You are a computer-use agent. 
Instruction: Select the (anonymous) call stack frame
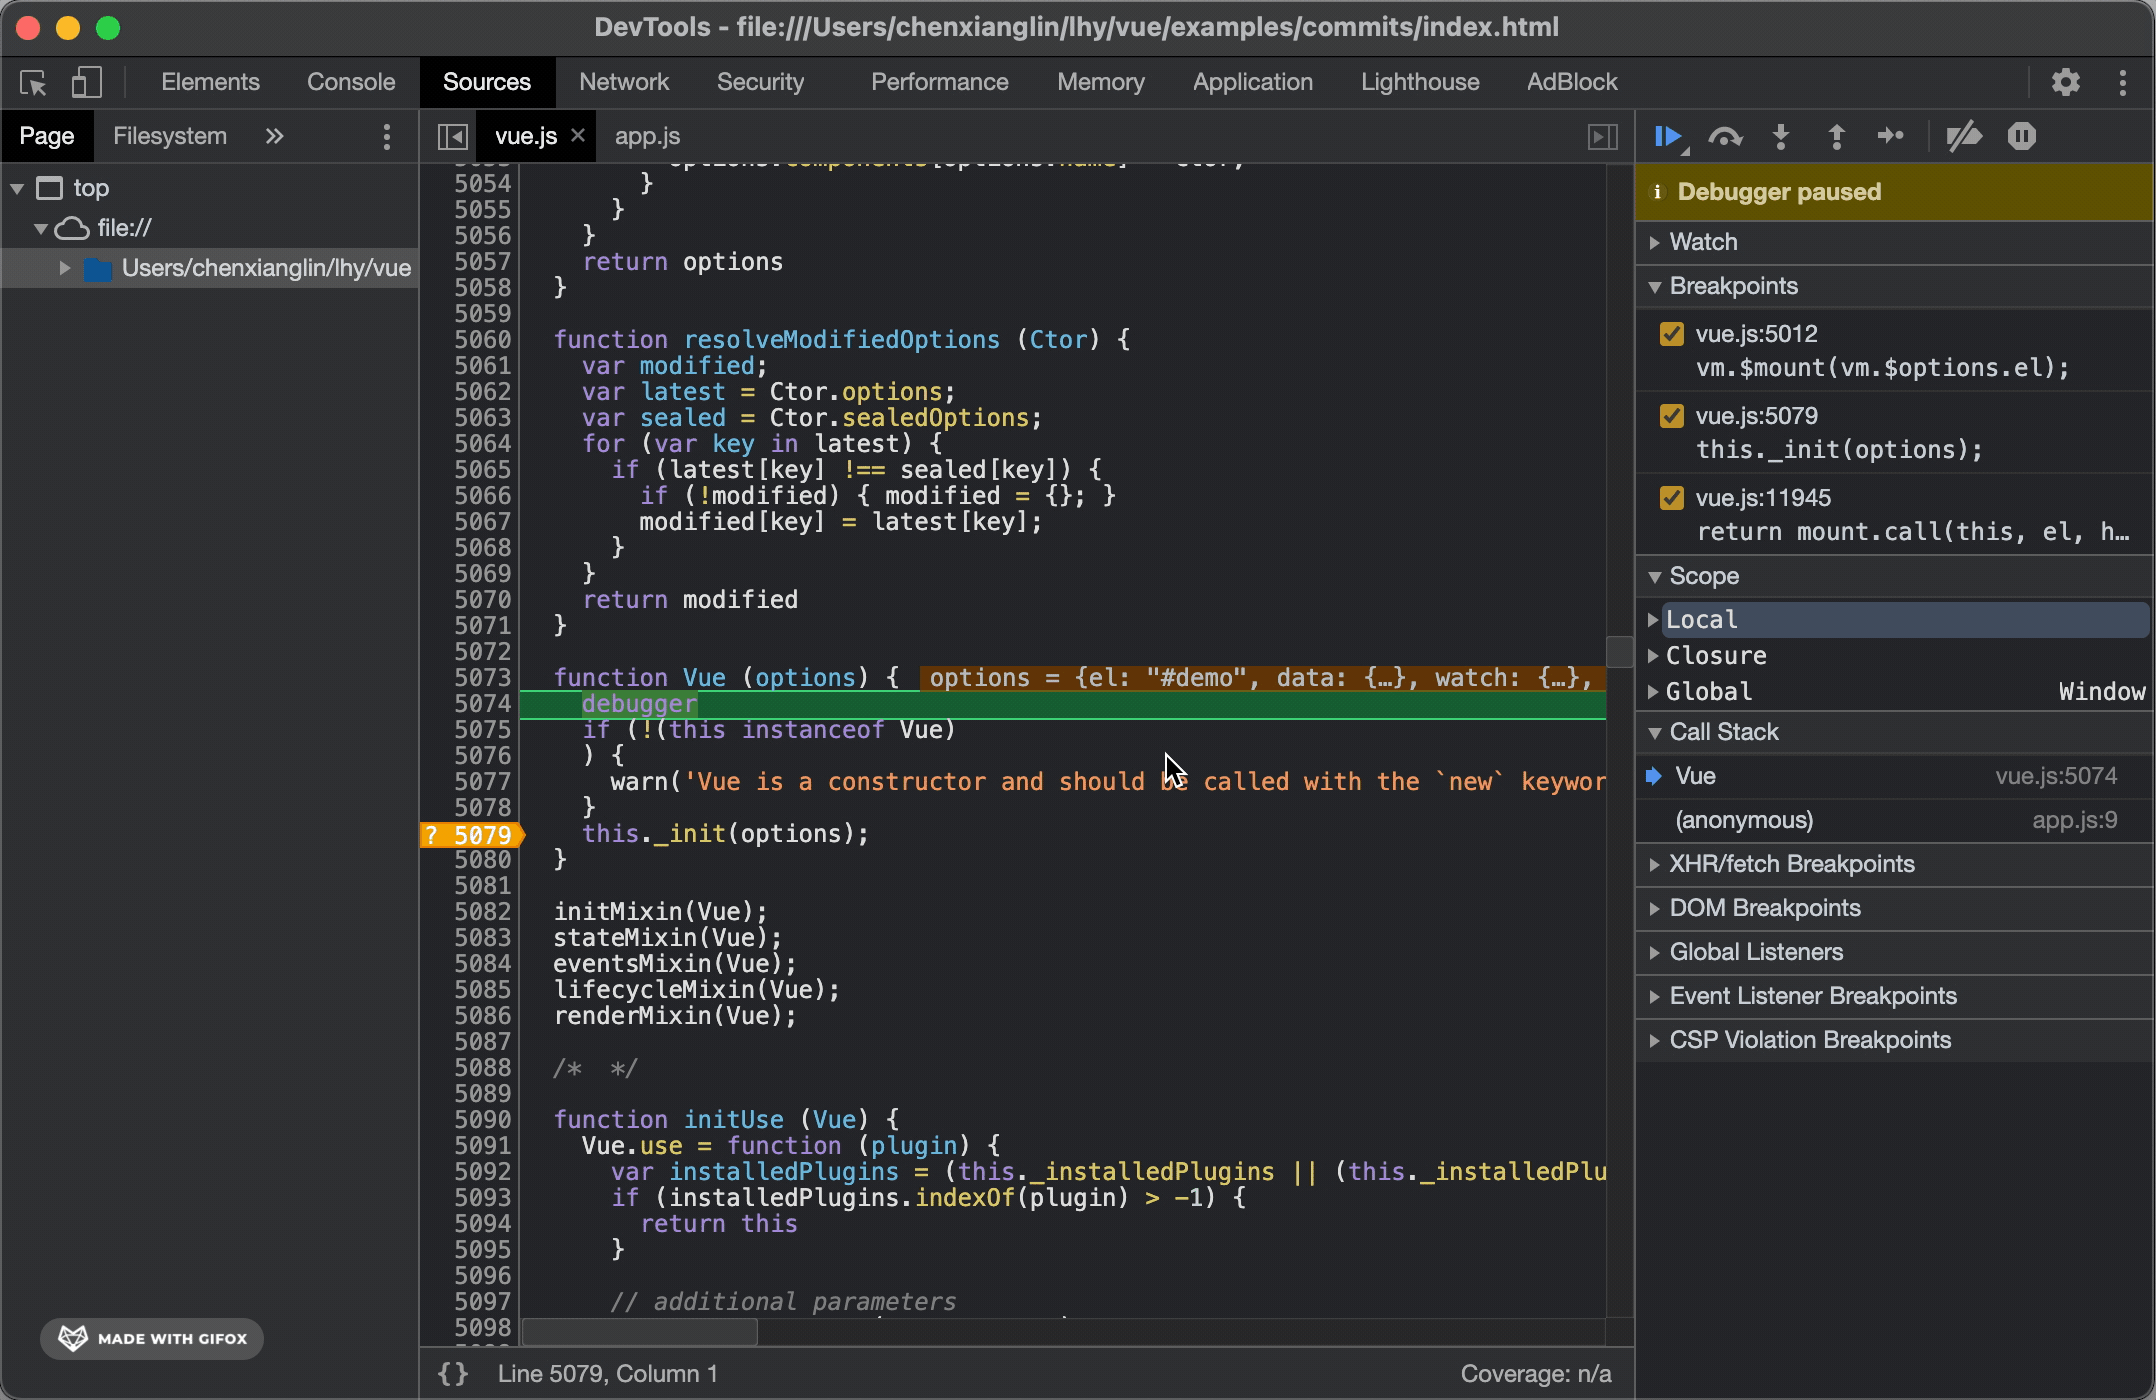(1744, 820)
